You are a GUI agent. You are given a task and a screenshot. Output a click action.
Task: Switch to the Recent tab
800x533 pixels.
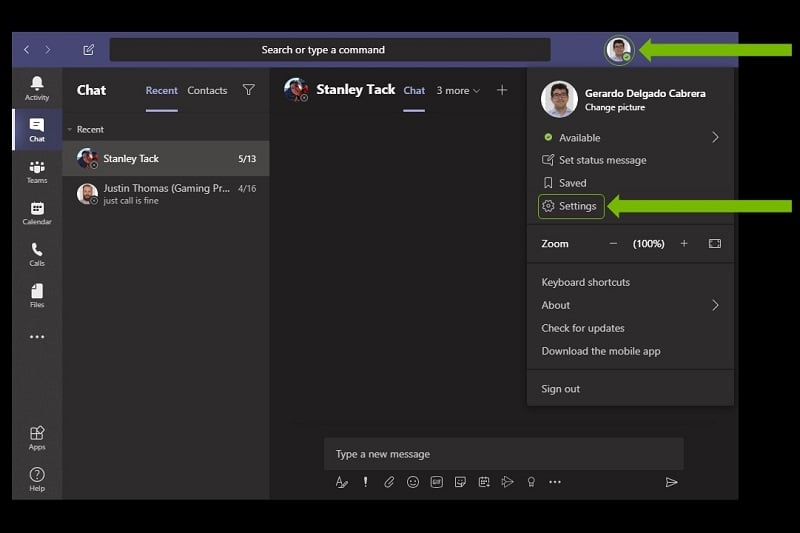click(161, 90)
